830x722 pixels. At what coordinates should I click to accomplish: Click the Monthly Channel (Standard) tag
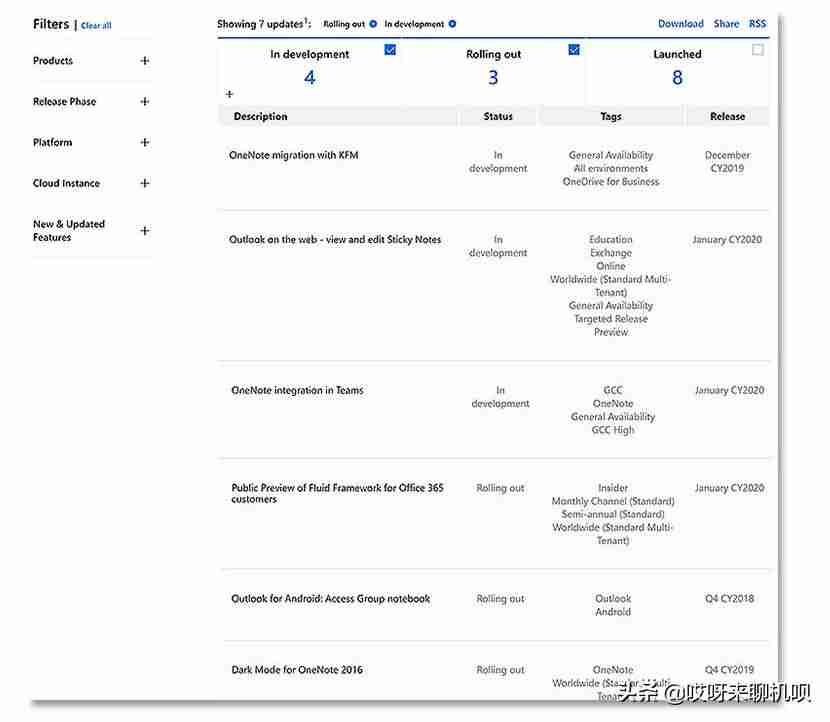click(x=613, y=501)
